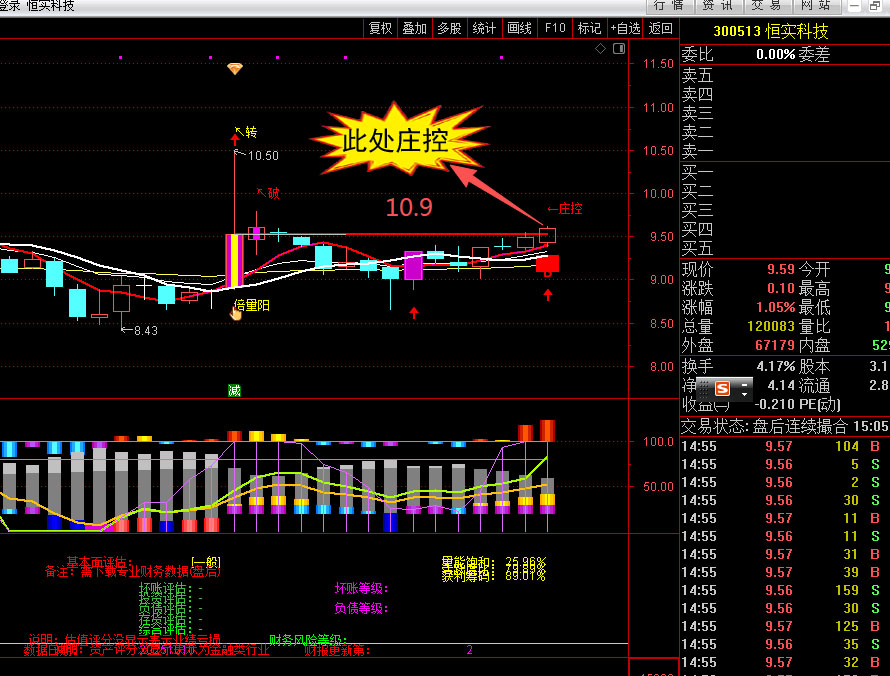Image resolution: width=890 pixels, height=676 pixels.
Task: Click the 复权 toolbar button
Action: (380, 28)
